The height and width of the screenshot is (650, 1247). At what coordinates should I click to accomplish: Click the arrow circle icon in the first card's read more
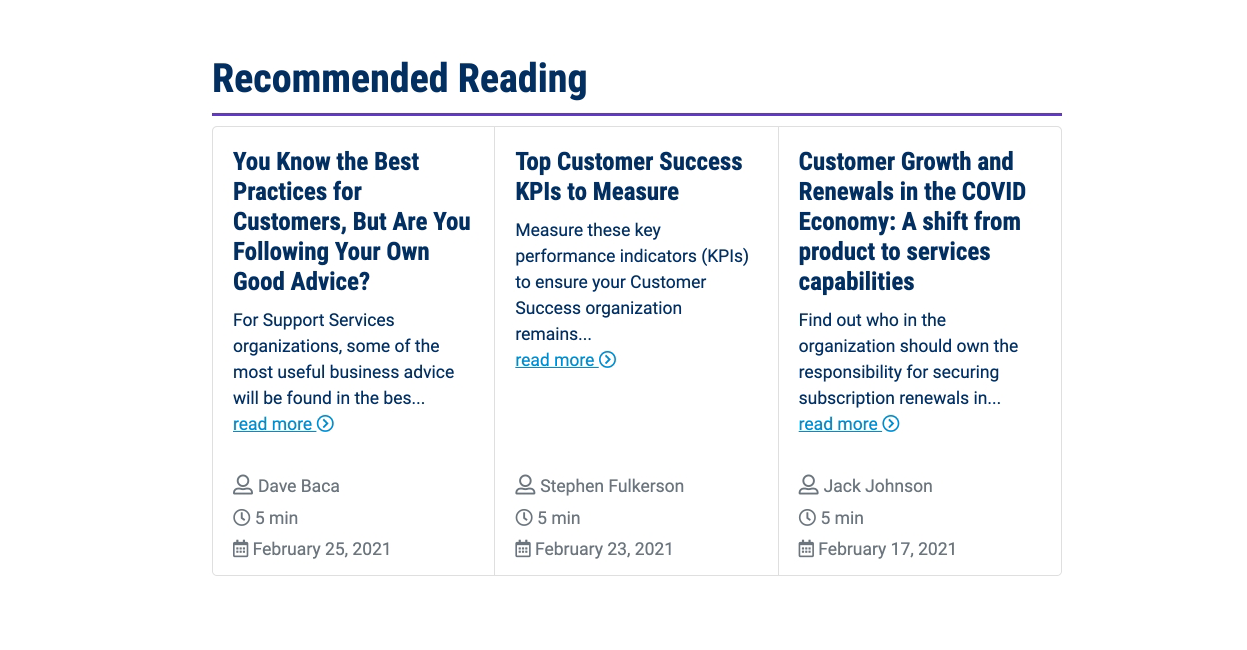325,423
